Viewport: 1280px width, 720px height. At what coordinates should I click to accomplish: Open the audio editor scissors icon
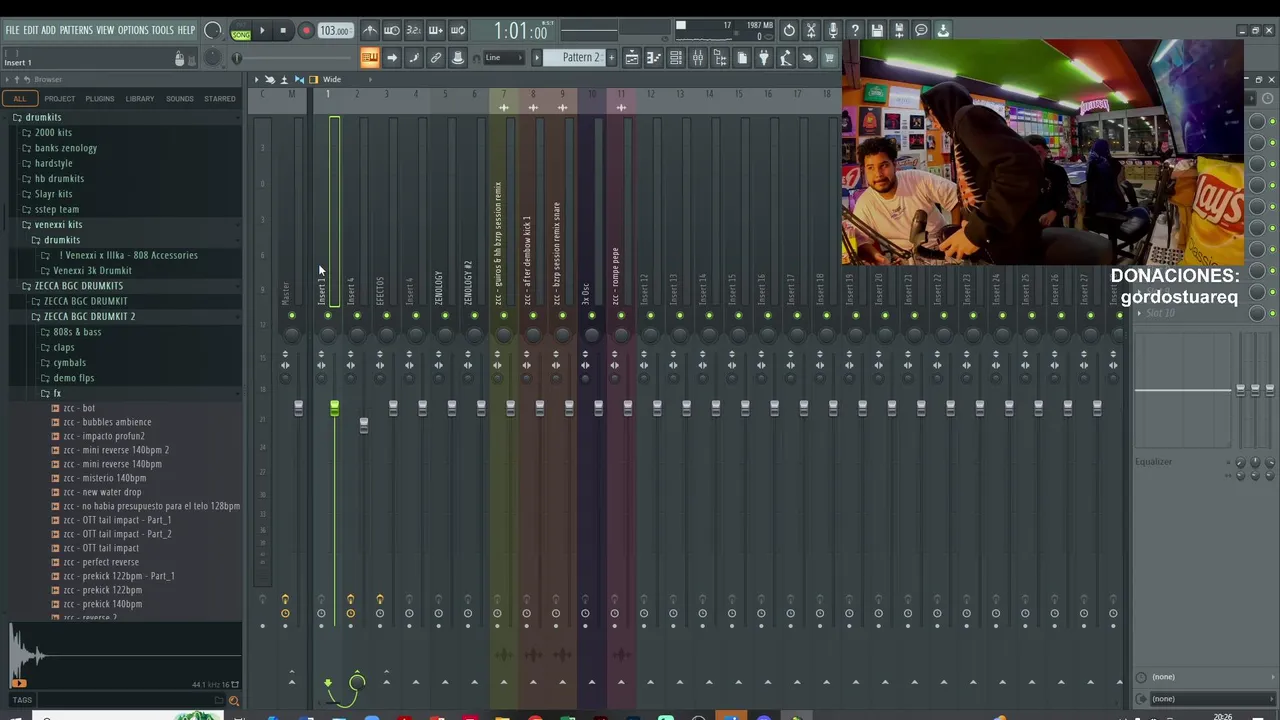coord(811,30)
